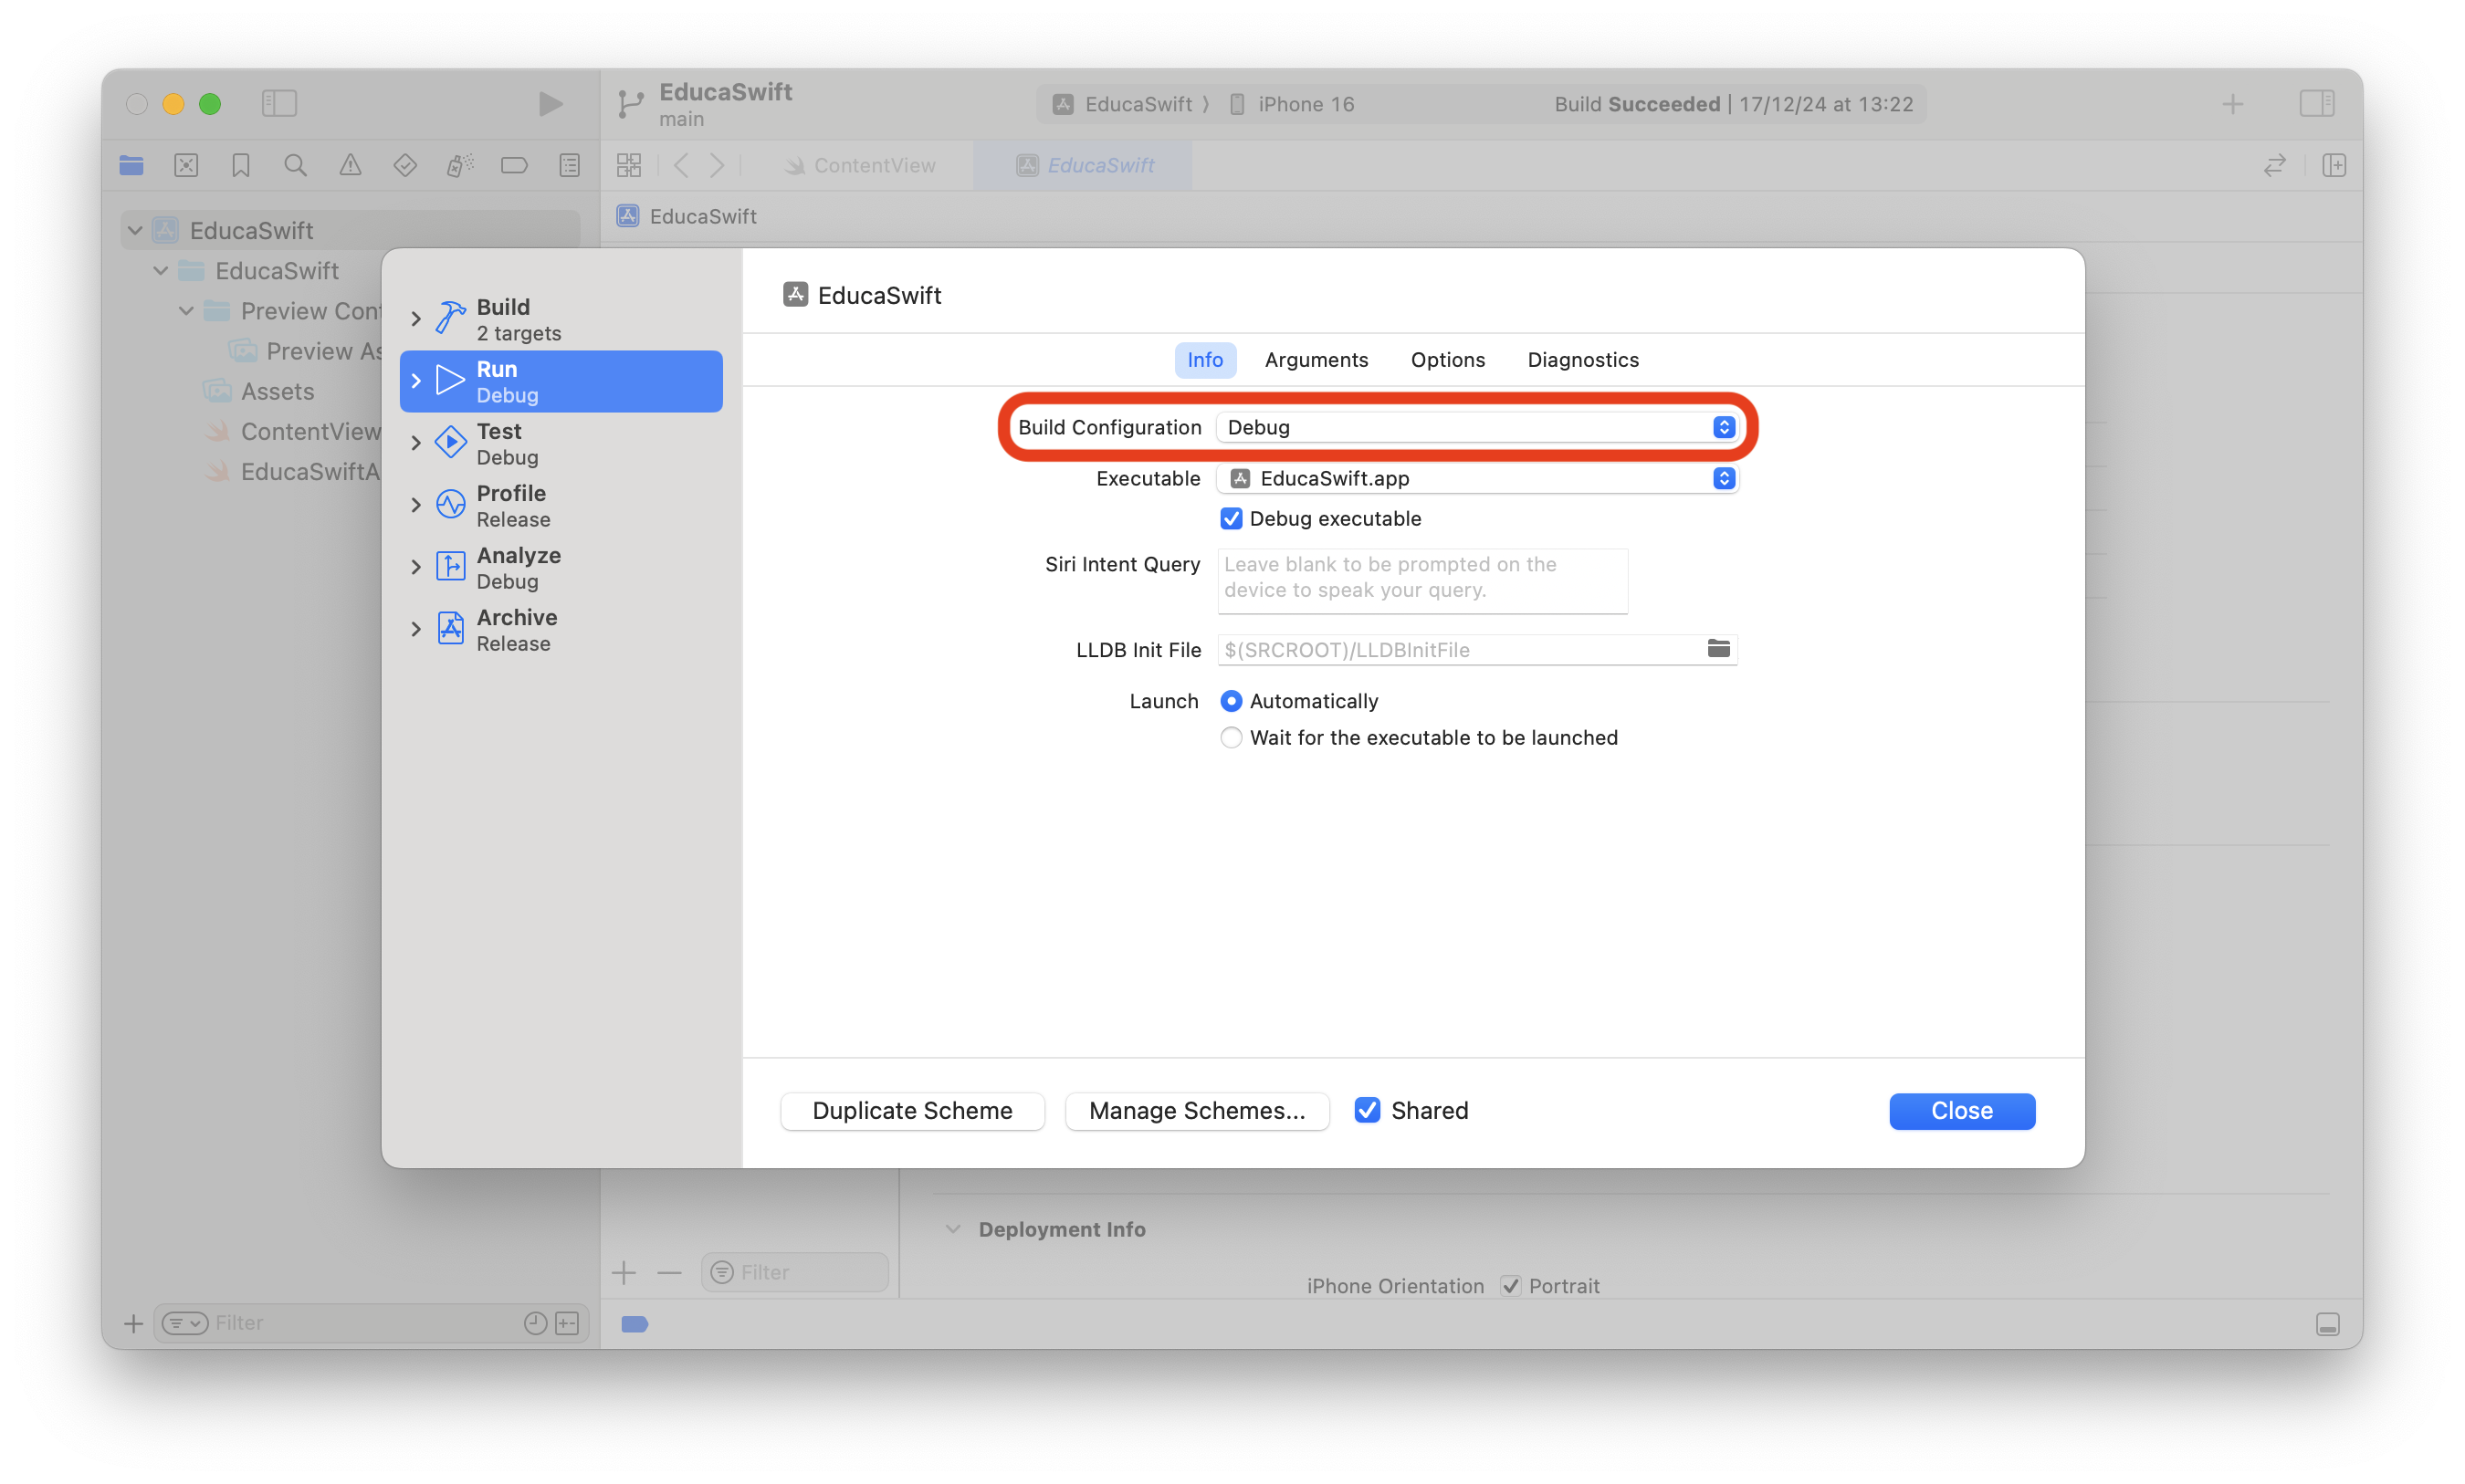This screenshot has height=1484, width=2465.
Task: Select the Archive Release scheme action
Action: pyautogui.click(x=561, y=629)
